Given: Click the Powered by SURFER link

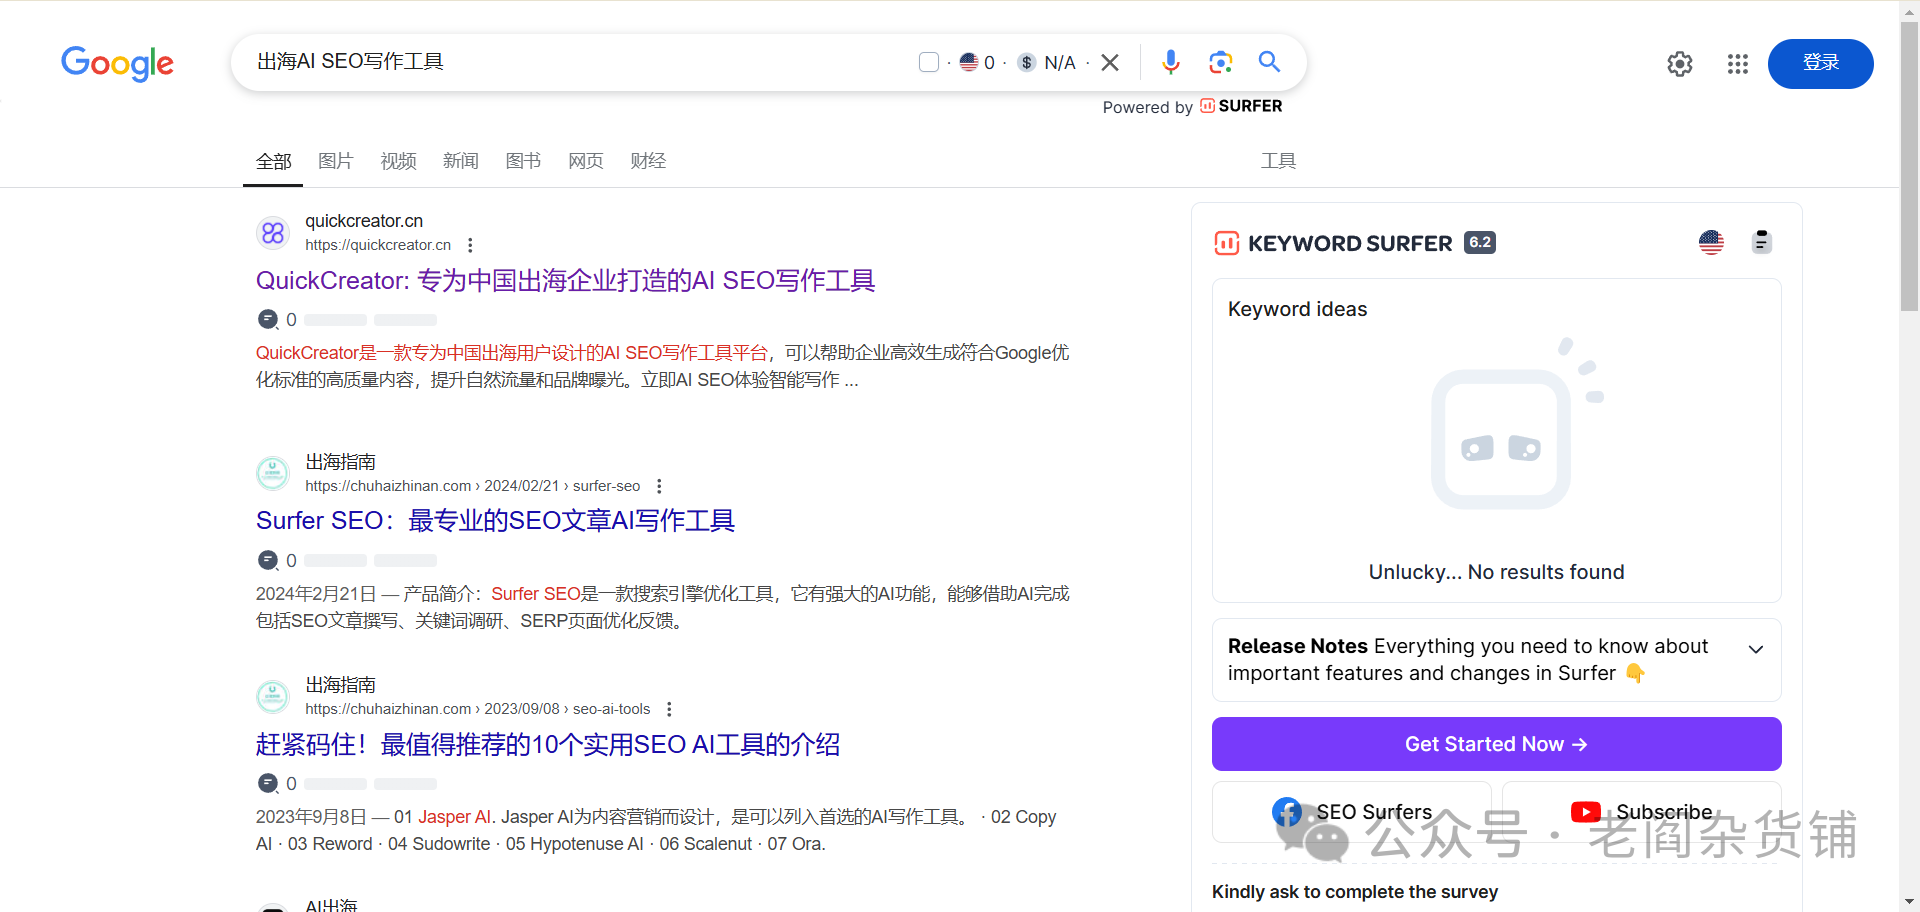Looking at the screenshot, I should 1192,107.
